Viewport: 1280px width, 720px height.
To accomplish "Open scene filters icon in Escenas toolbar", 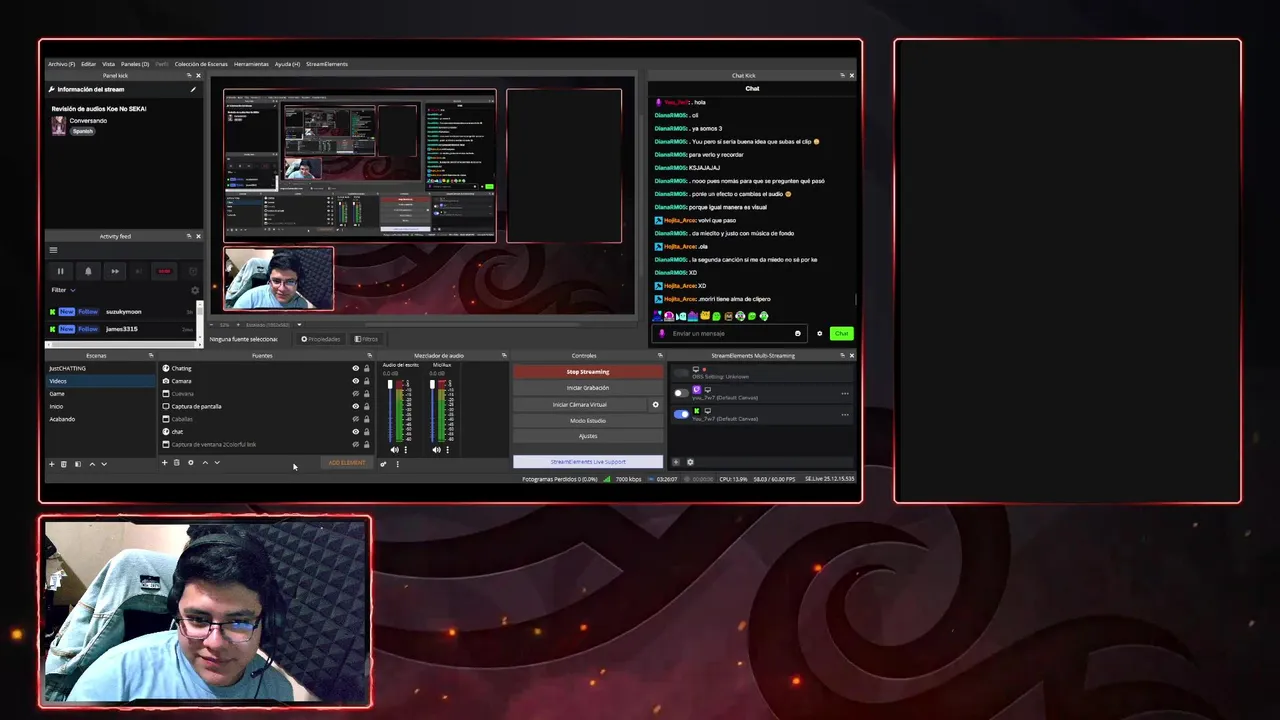I will 77,464.
